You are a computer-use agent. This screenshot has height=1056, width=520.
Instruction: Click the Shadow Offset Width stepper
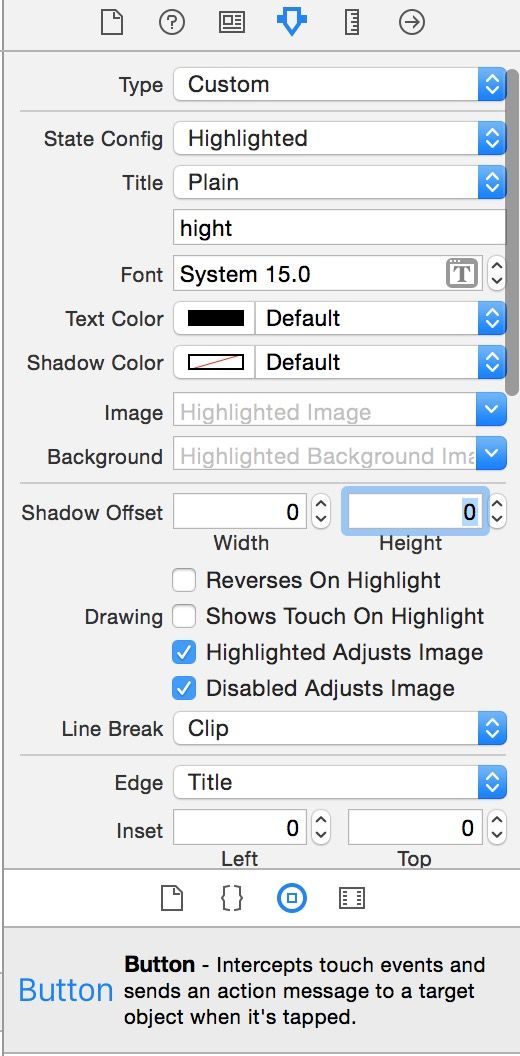click(x=321, y=512)
